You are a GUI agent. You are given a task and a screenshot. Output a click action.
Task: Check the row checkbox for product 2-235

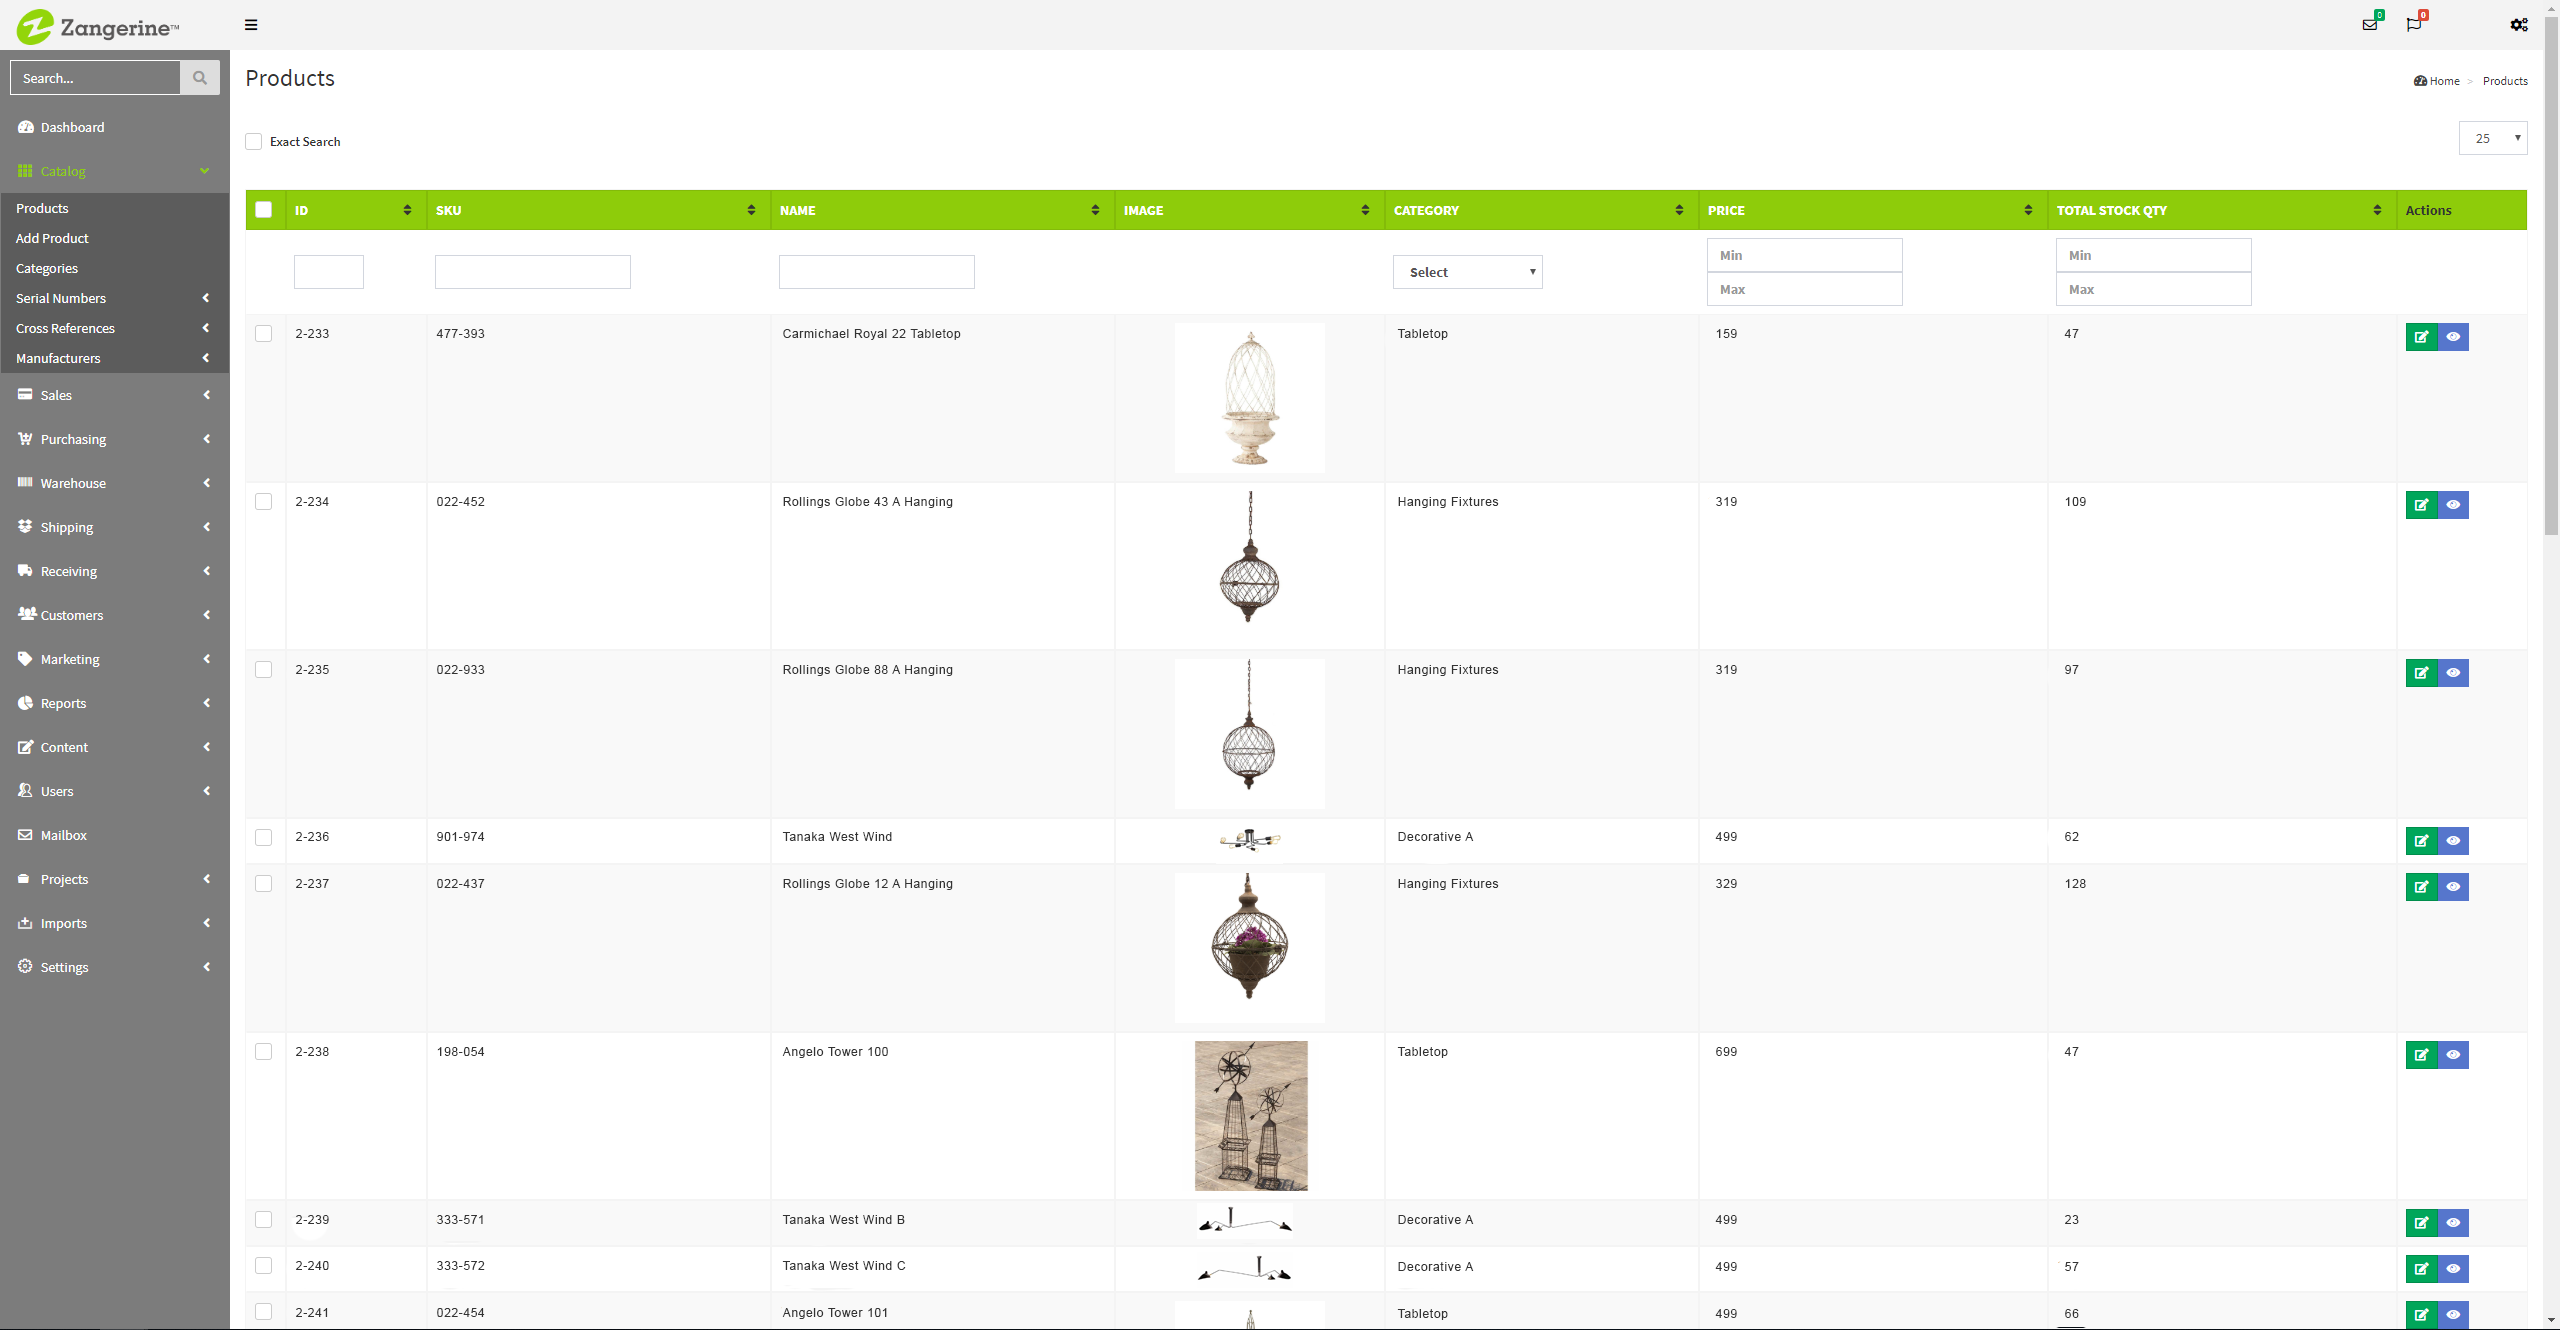click(264, 670)
